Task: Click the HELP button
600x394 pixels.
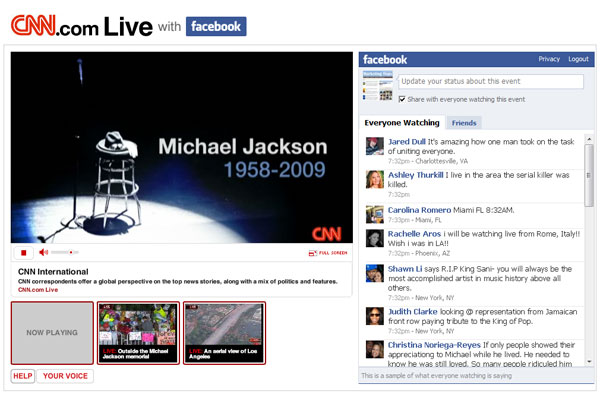Action: coord(23,376)
